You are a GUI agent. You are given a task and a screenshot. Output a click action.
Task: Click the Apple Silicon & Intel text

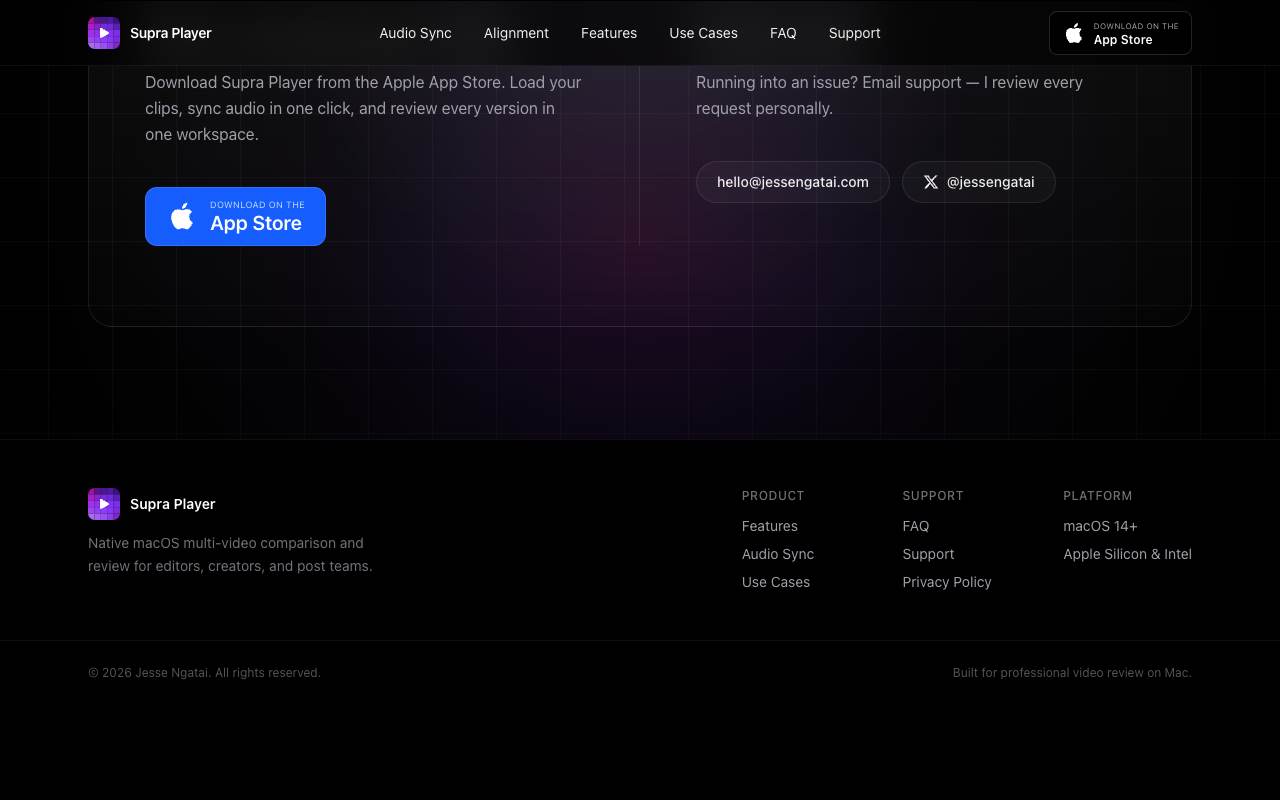coord(1127,554)
